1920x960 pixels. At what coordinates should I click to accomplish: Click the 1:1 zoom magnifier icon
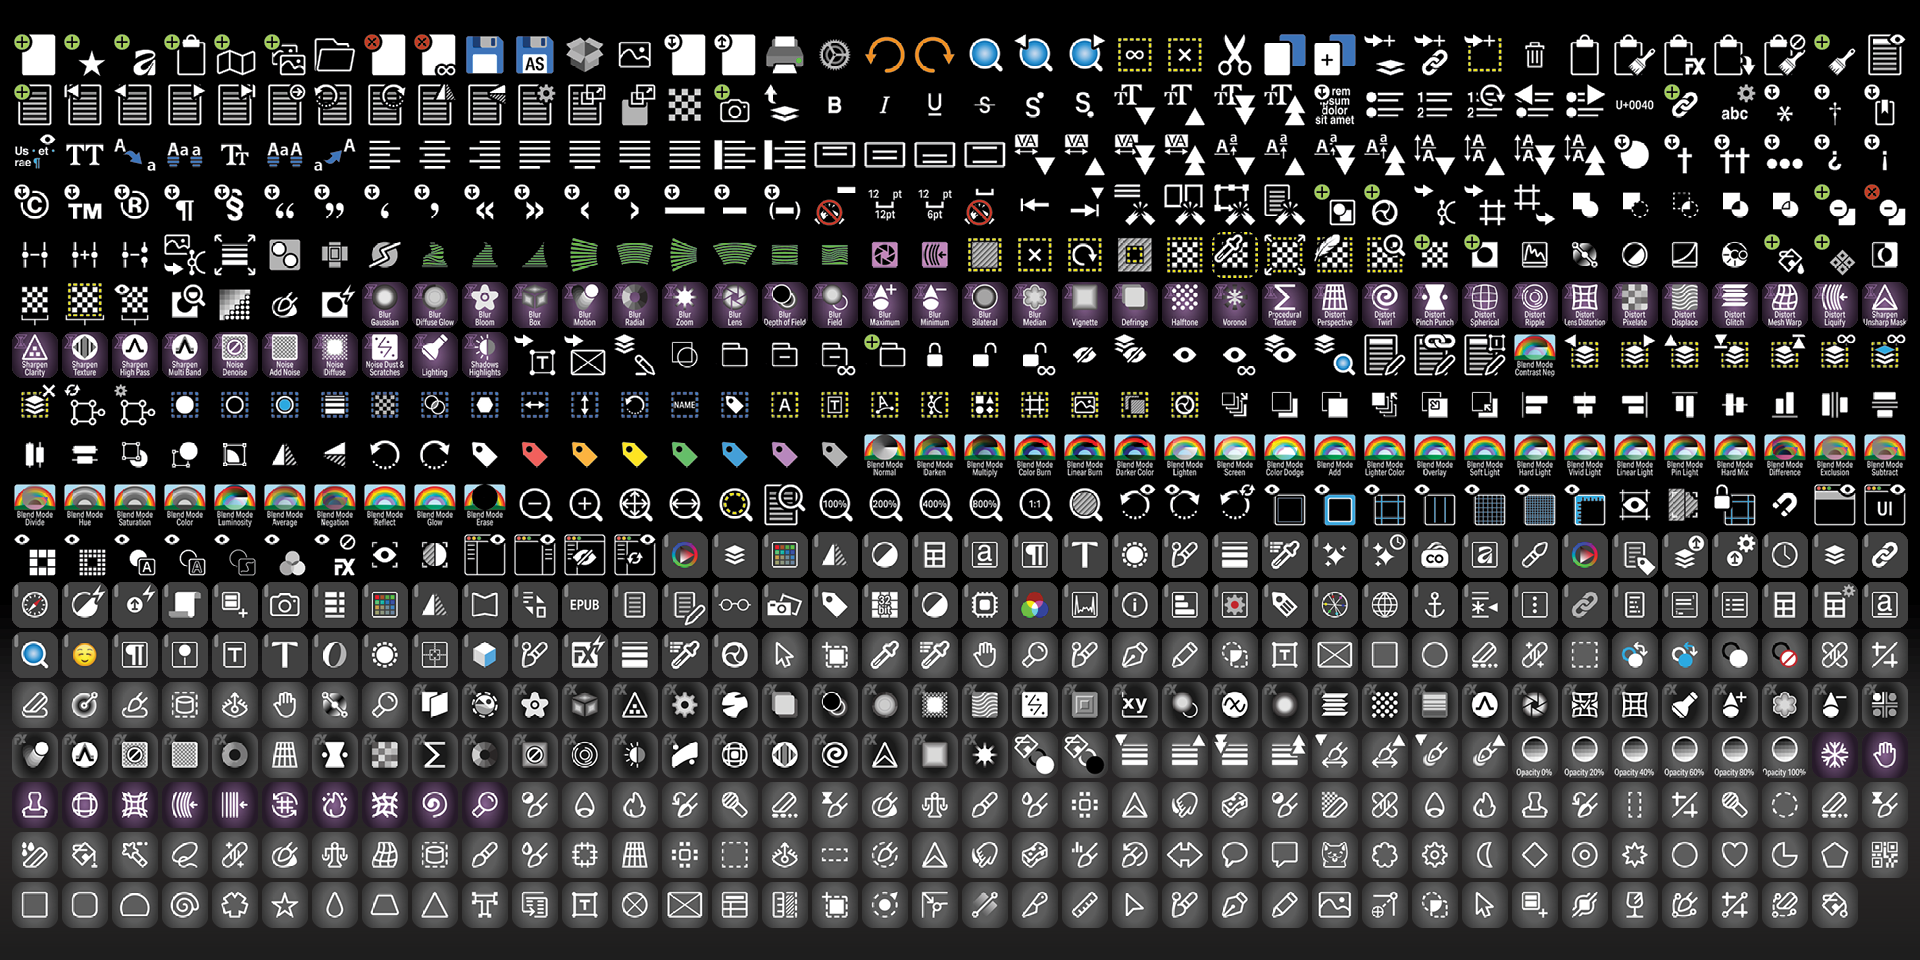pyautogui.click(x=1035, y=505)
